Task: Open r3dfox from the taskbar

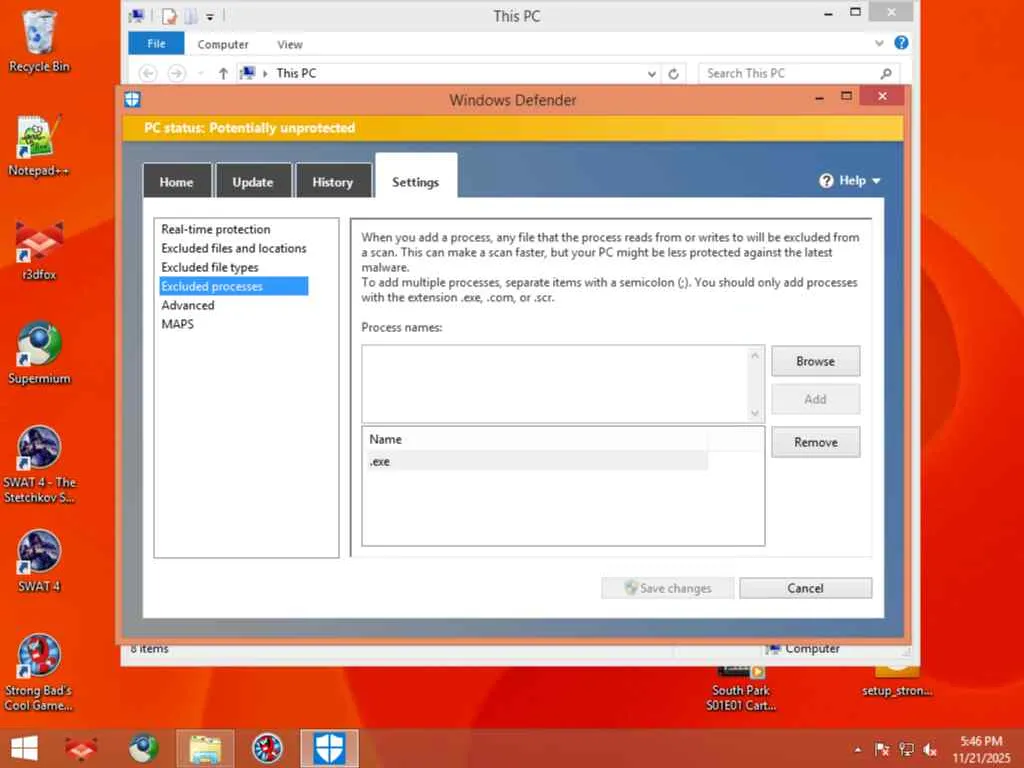Action: click(x=81, y=748)
